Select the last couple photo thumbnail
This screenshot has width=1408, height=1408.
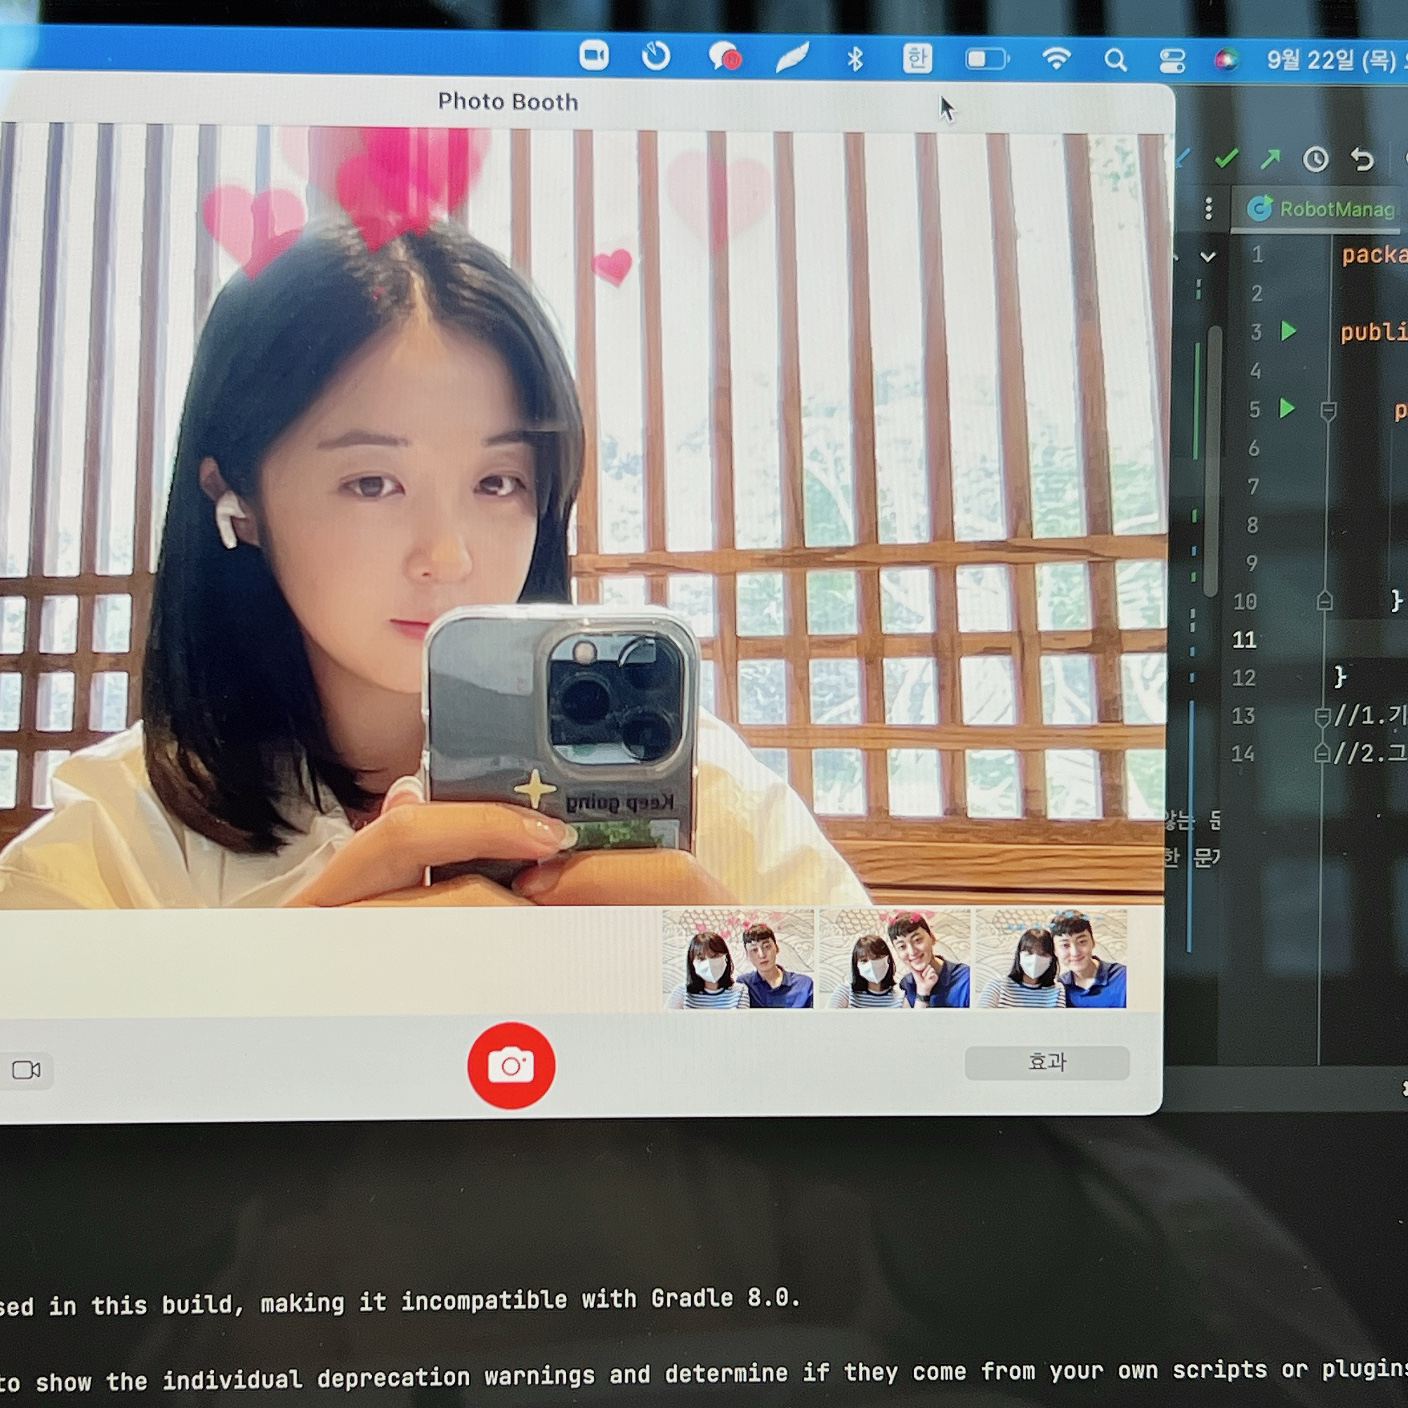tap(1050, 958)
